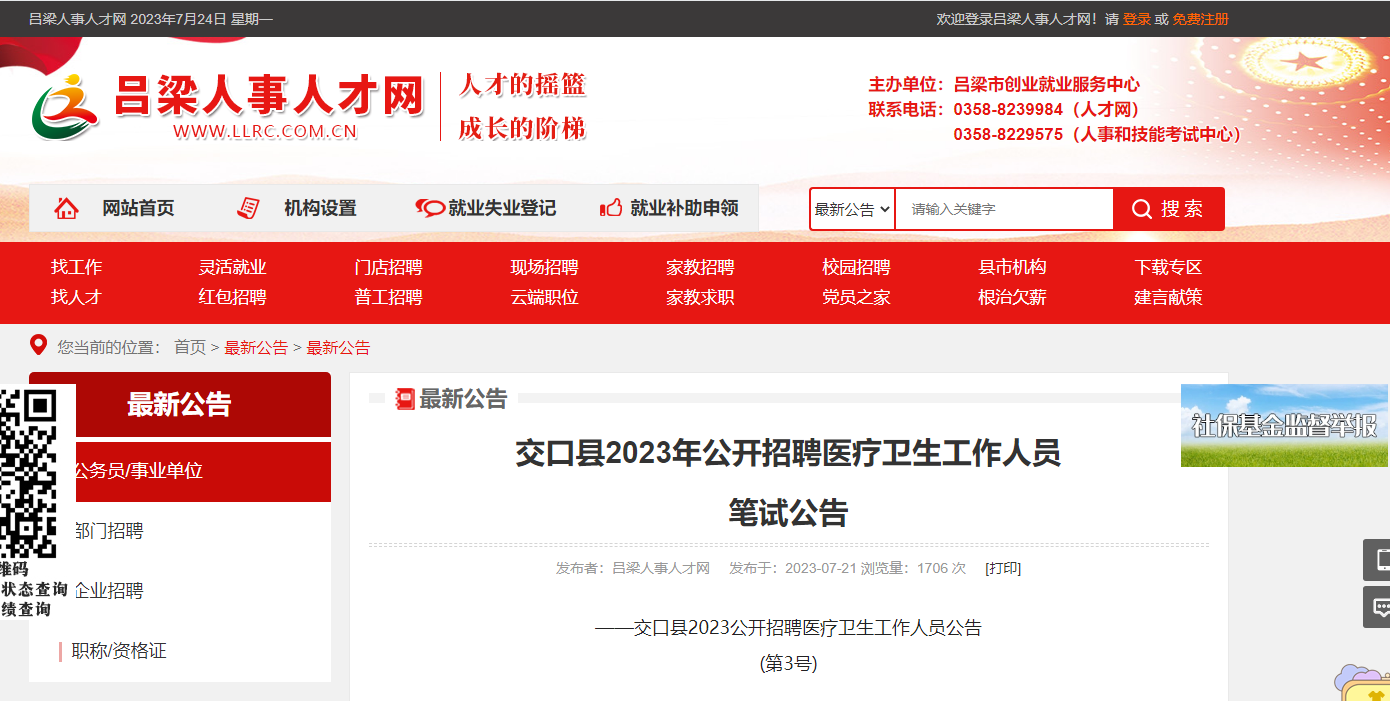Open the 社保基金监督举报 banner
This screenshot has height=701, width=1390.
1284,425
